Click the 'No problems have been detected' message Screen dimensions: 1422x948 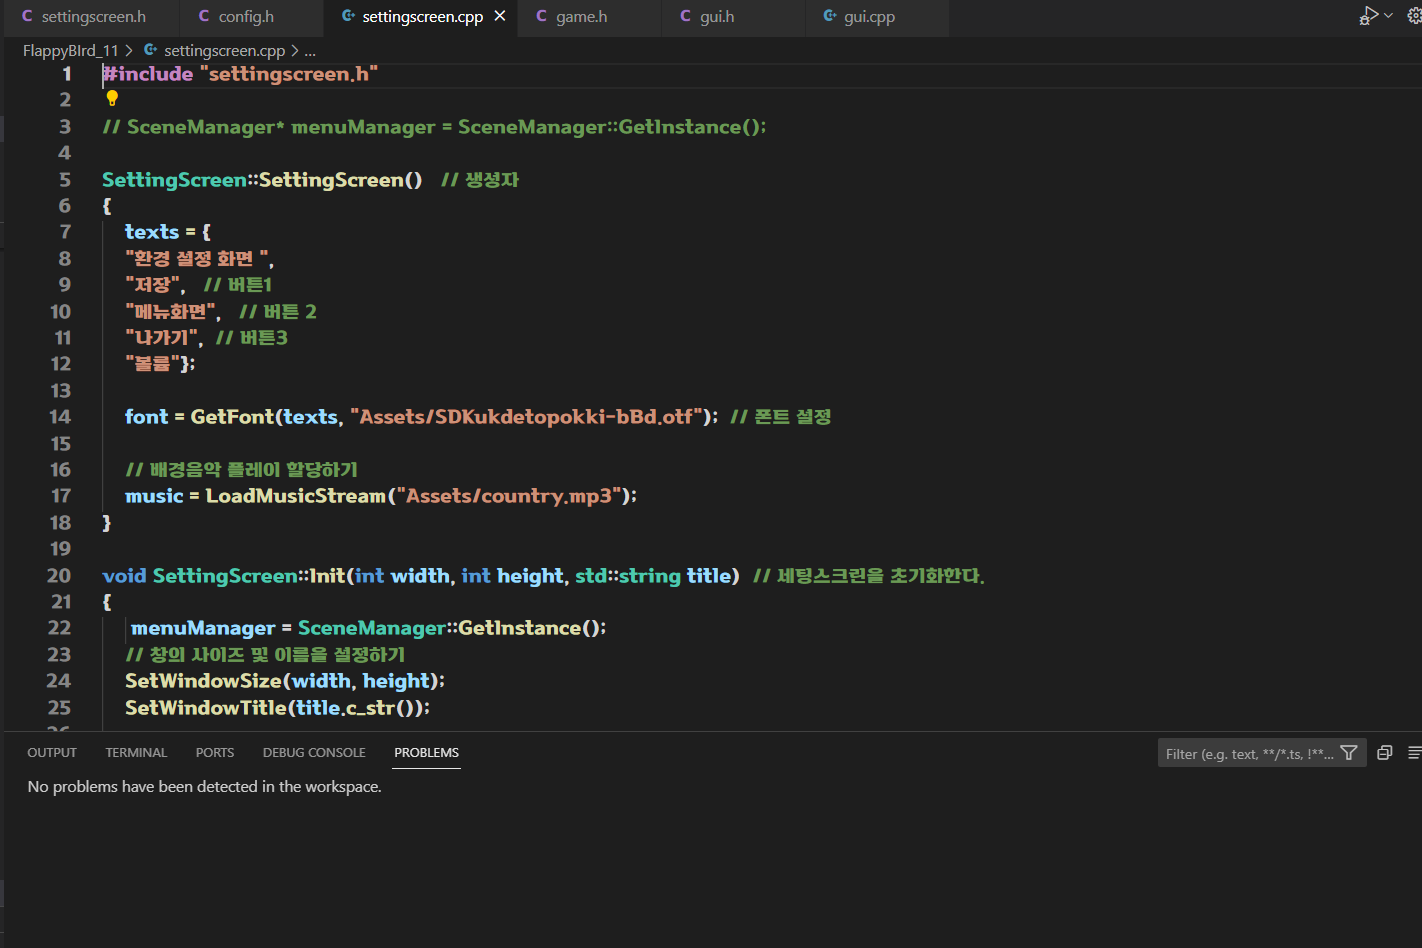(204, 787)
